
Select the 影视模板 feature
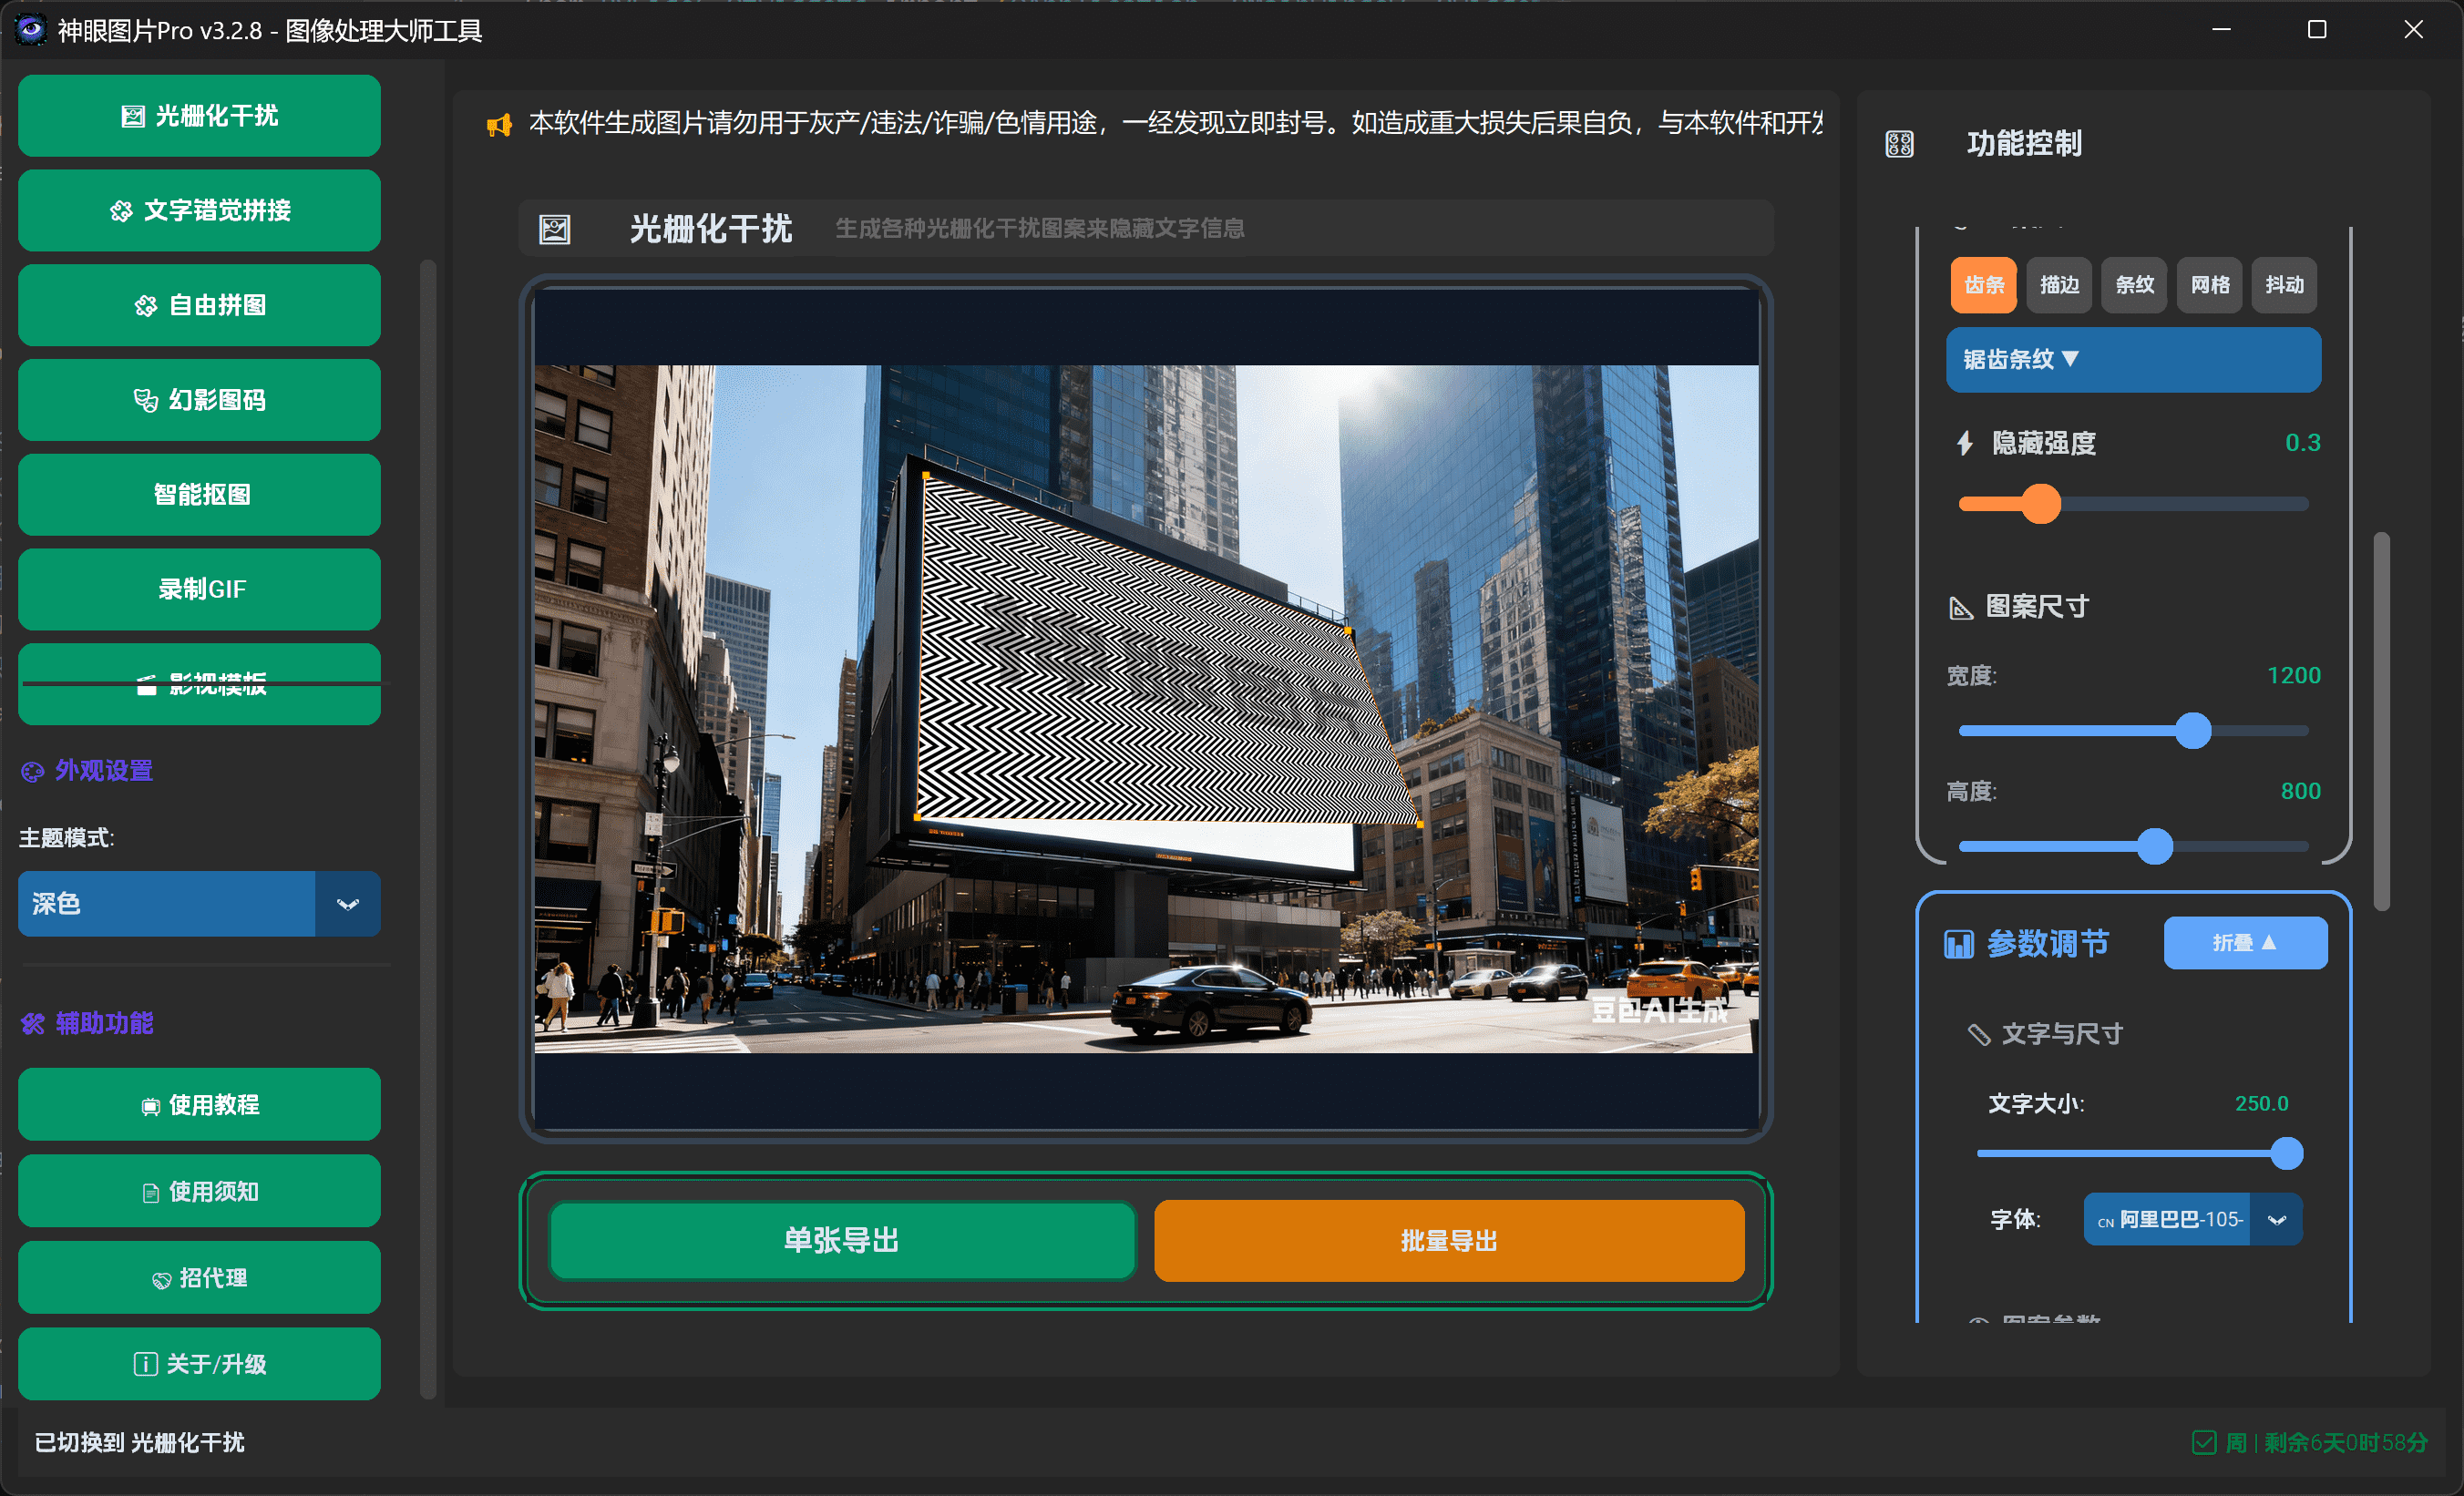pyautogui.click(x=199, y=686)
